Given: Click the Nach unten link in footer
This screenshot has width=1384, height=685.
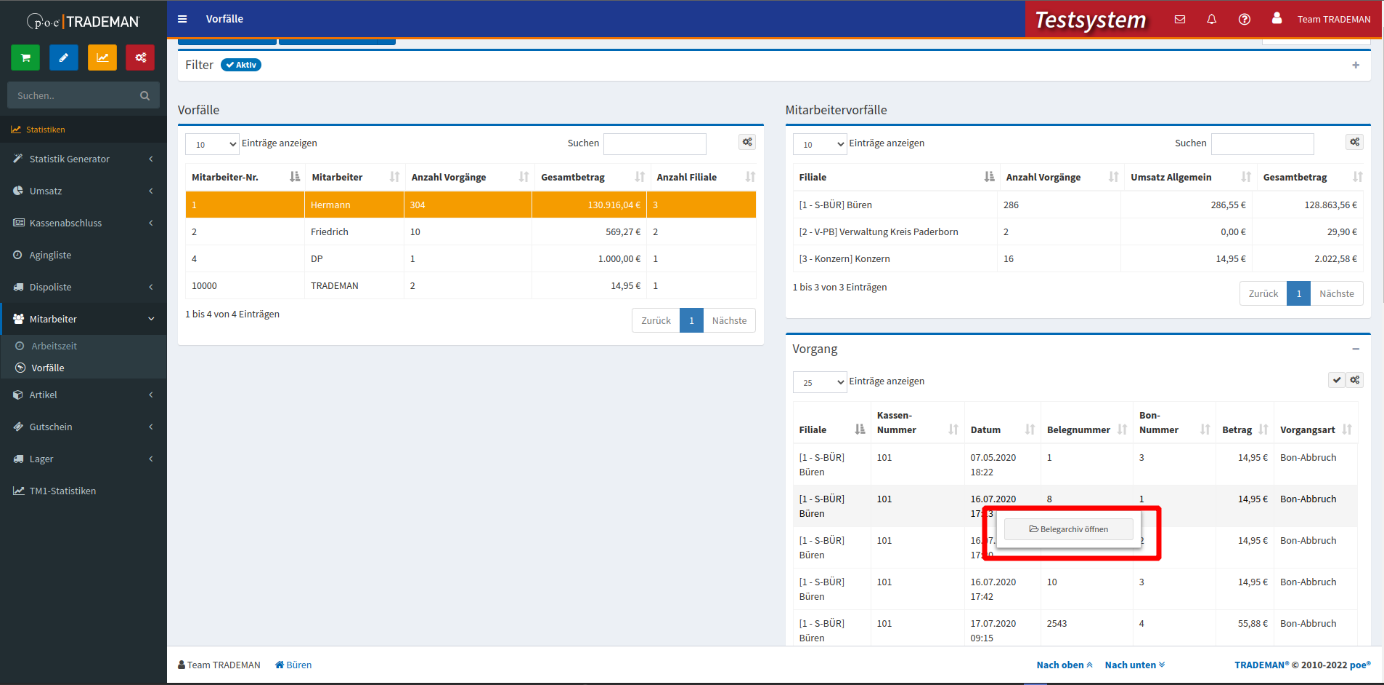Looking at the screenshot, I should tap(1134, 665).
